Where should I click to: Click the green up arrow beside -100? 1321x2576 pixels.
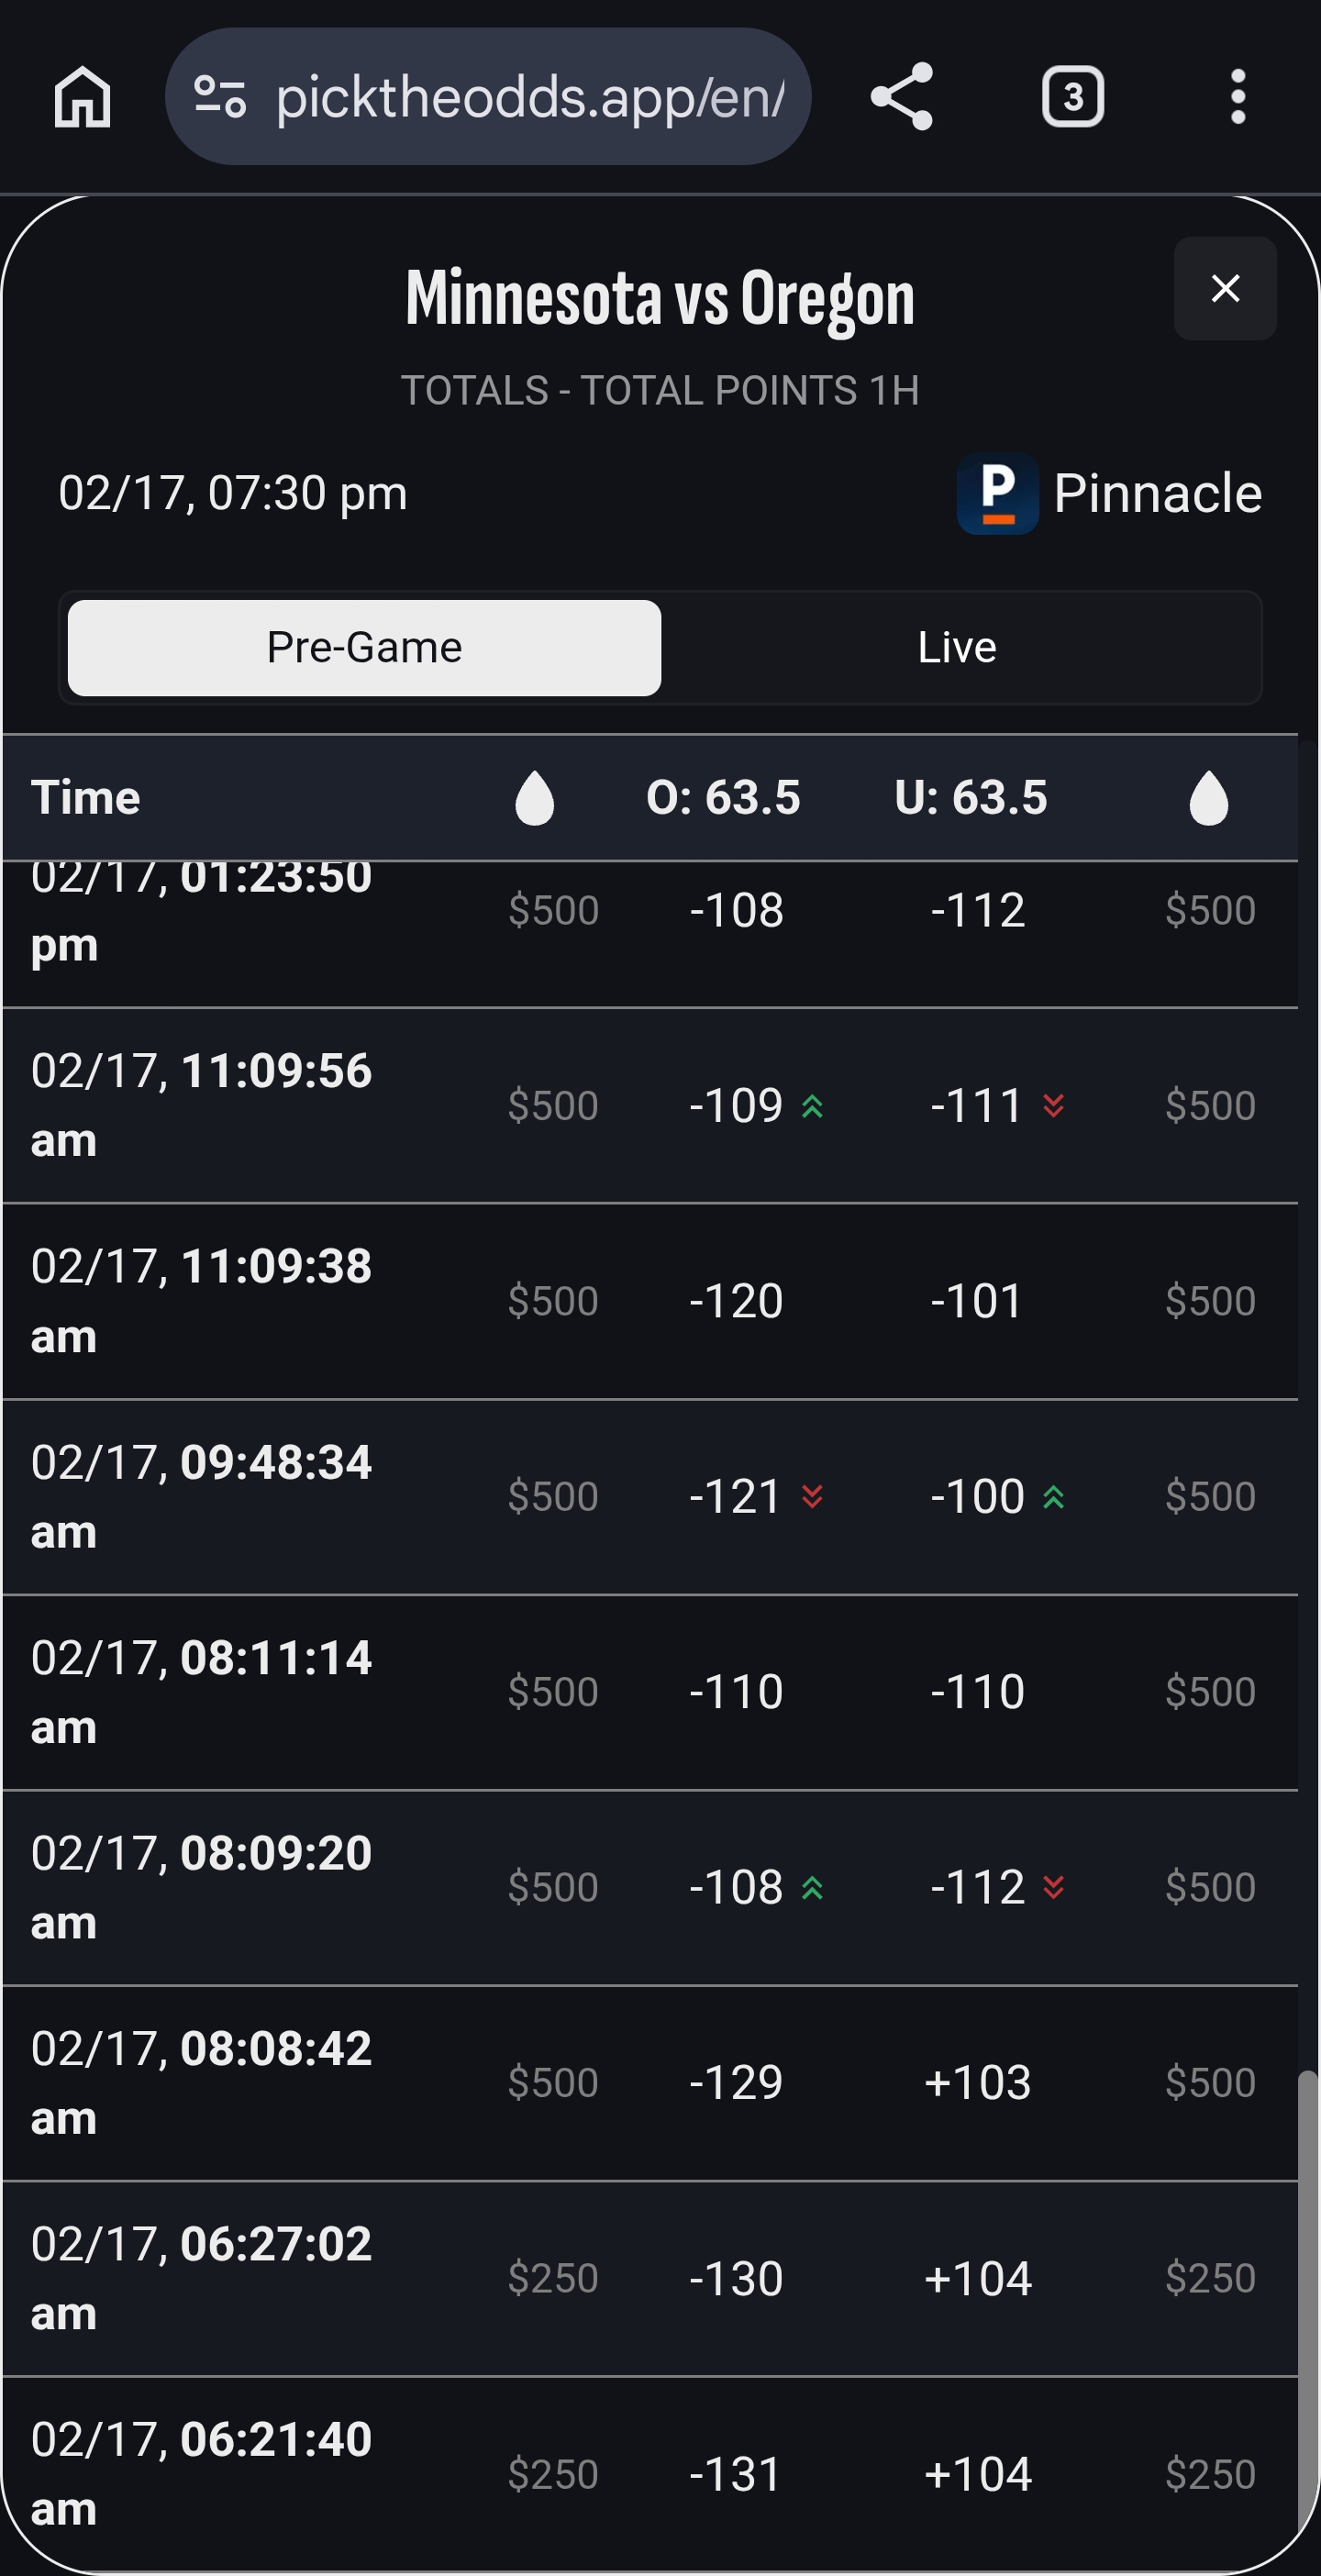(1053, 1497)
